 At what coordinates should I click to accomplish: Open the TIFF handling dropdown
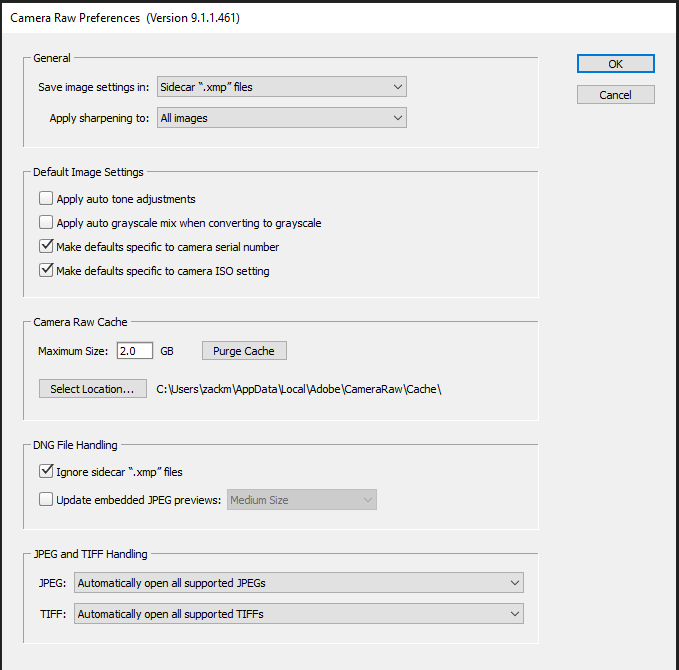[299, 614]
